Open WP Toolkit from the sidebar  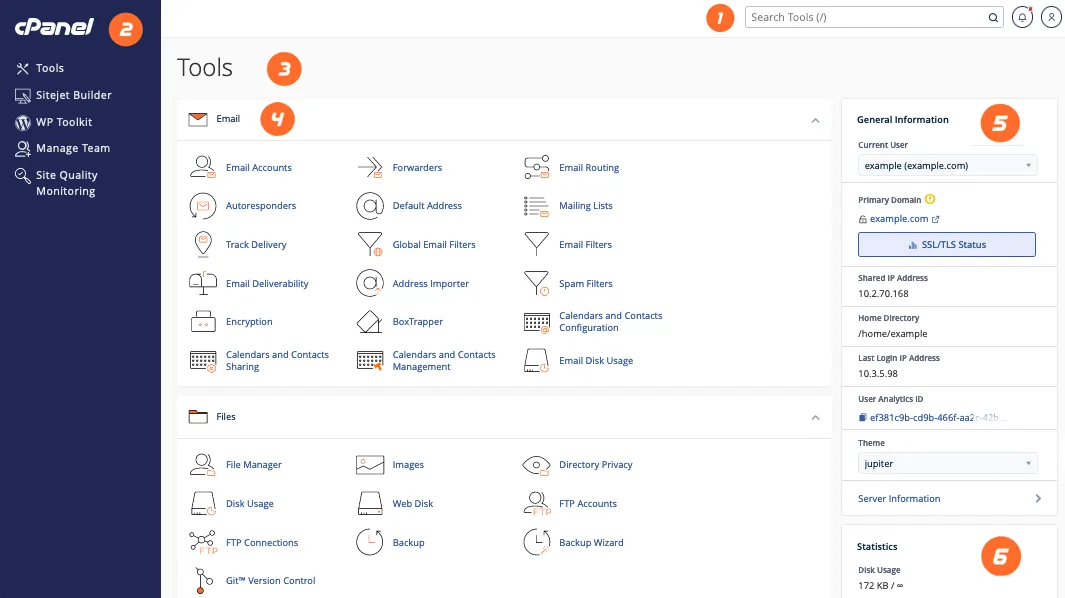64,122
